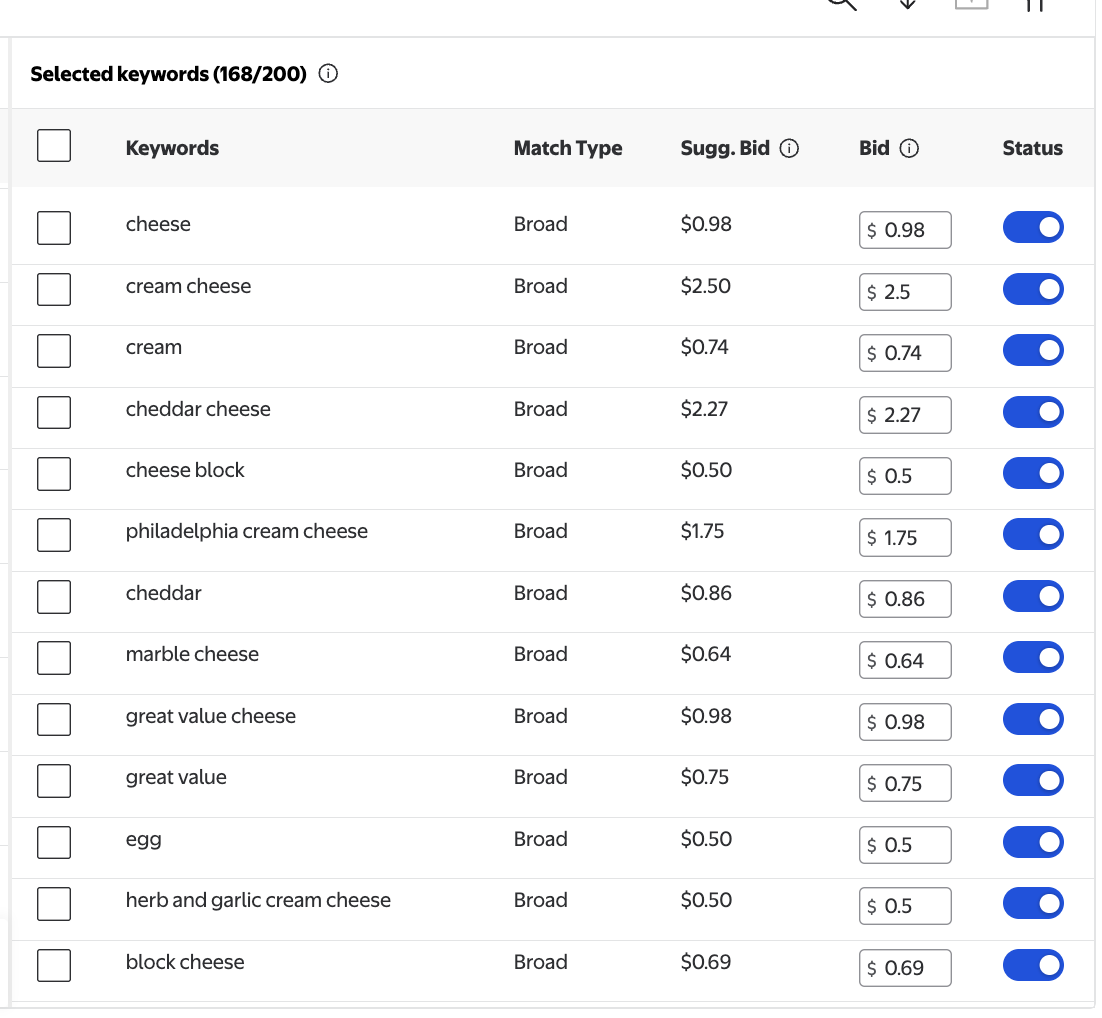
Task: Disable the great value keyword status
Action: [1033, 780]
